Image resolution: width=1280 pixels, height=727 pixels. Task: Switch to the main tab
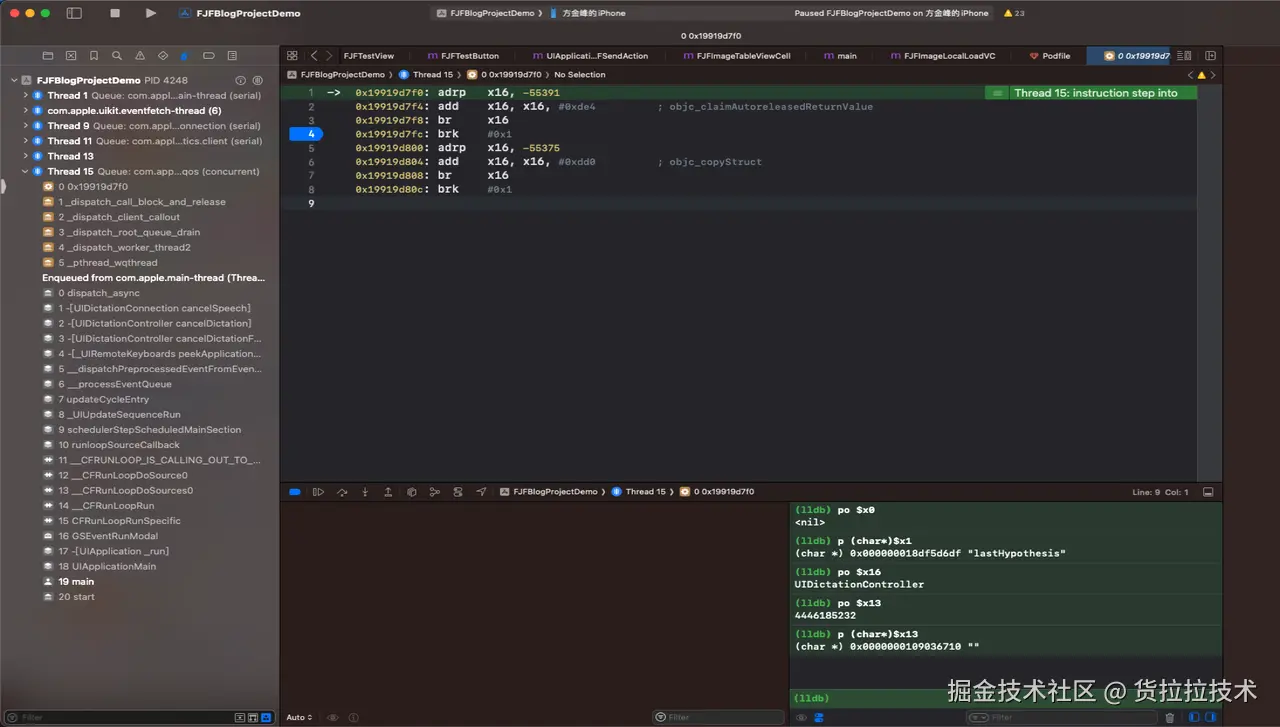840,56
